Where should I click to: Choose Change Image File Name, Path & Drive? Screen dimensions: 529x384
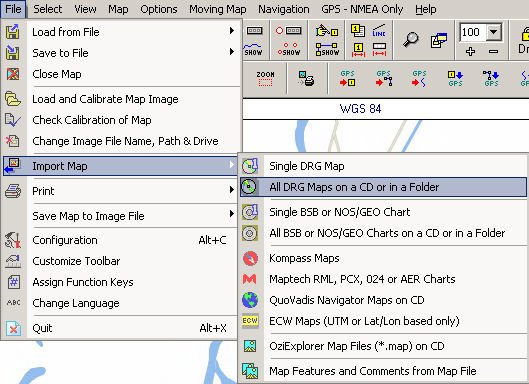(x=121, y=141)
